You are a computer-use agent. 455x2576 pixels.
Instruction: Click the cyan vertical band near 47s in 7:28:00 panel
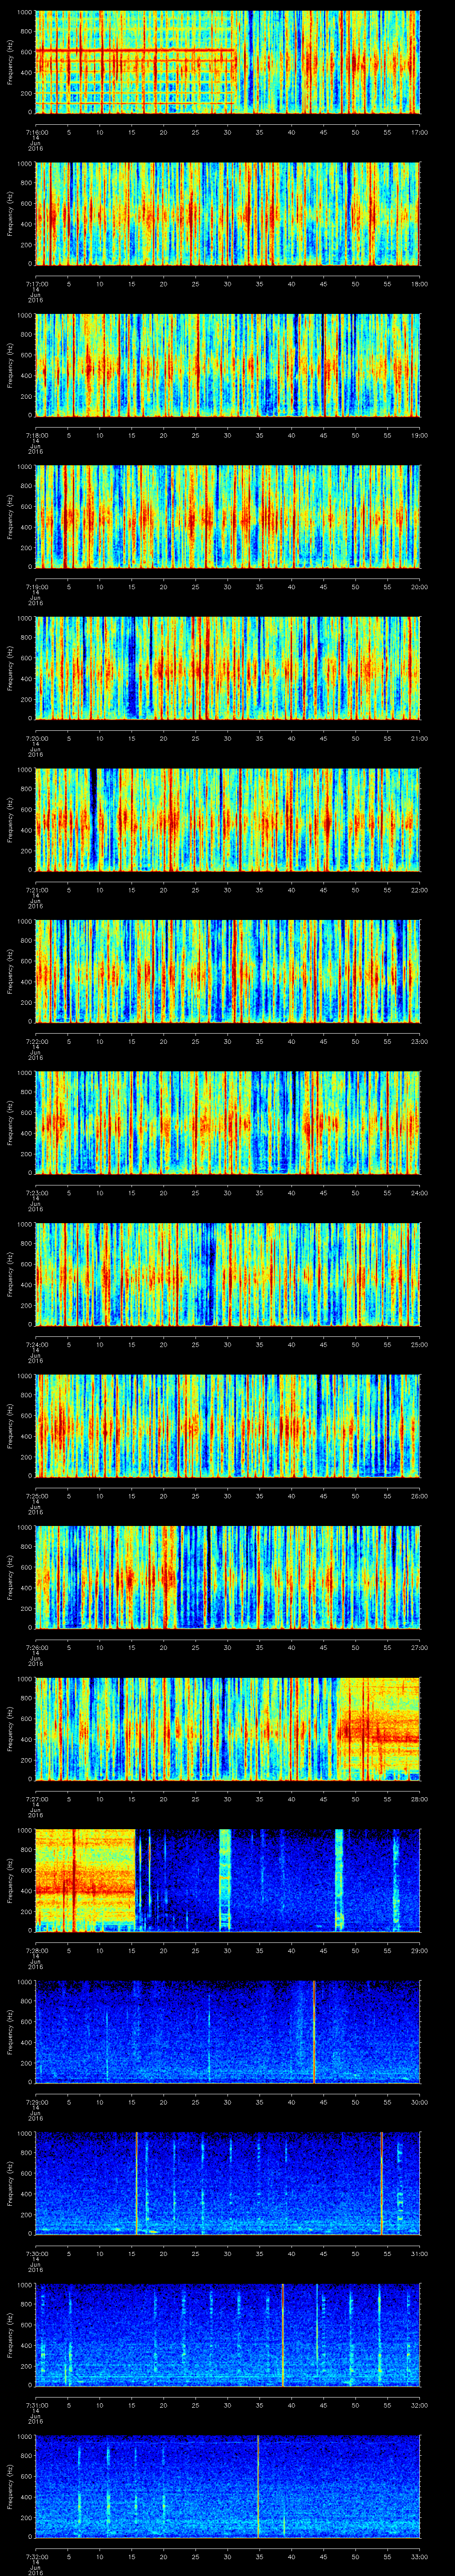click(339, 1881)
